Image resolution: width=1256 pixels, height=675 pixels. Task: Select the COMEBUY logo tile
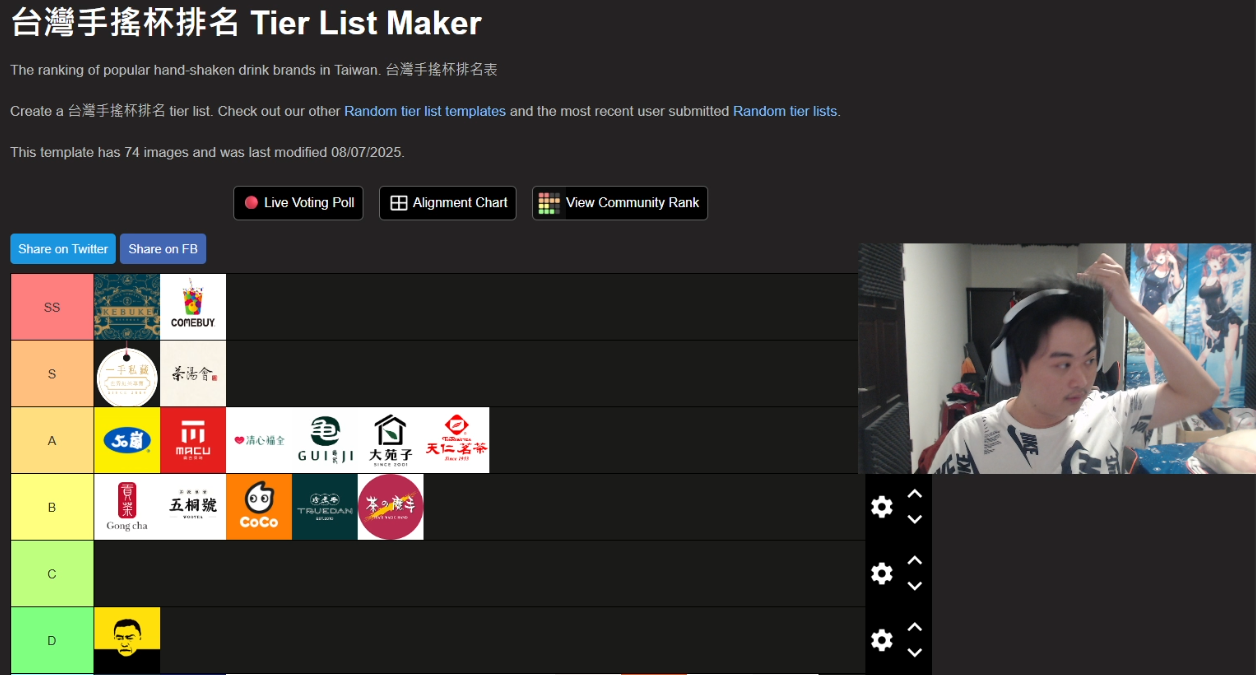[193, 307]
